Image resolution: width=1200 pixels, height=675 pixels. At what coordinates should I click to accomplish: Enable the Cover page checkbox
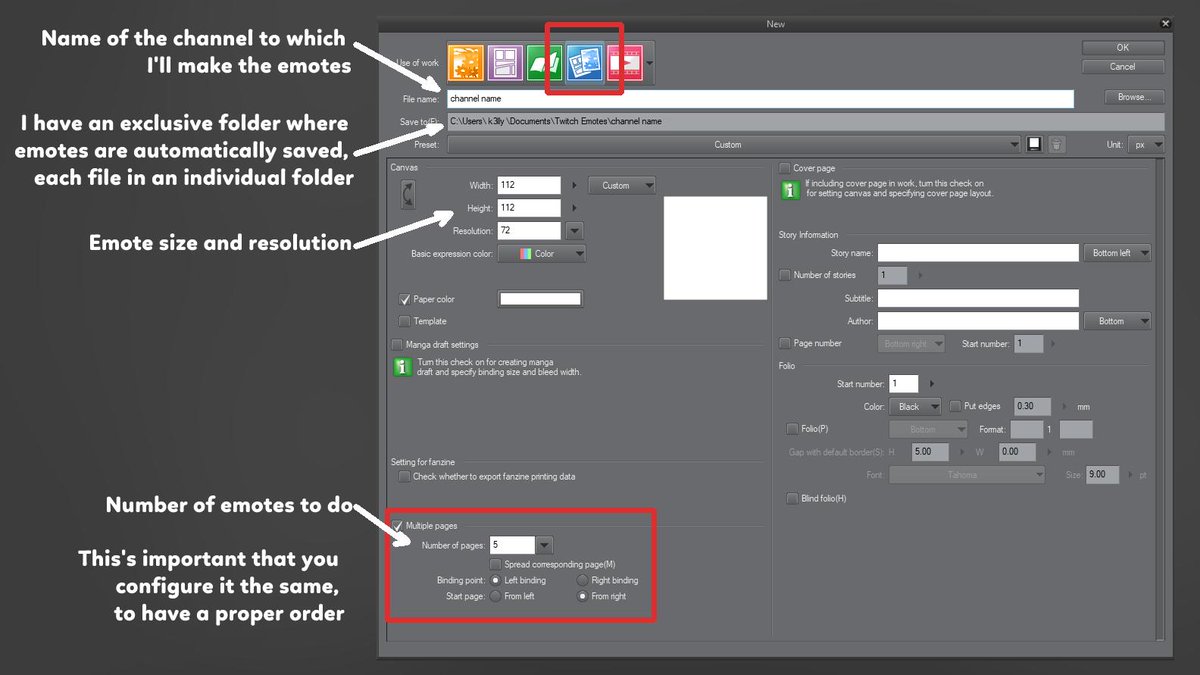[x=785, y=168]
